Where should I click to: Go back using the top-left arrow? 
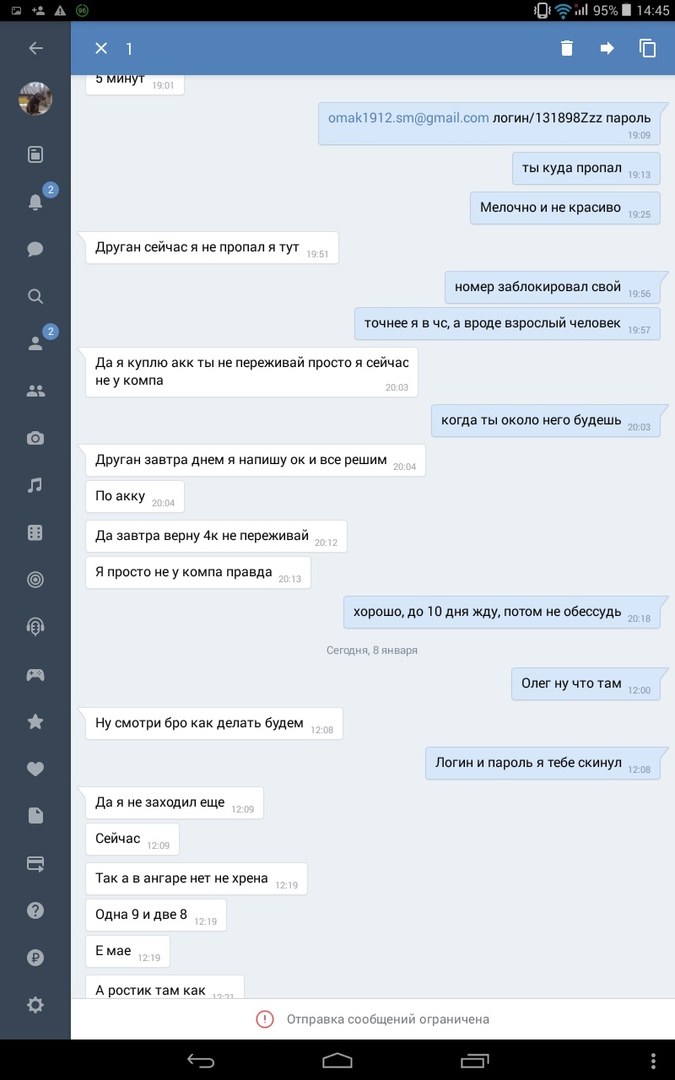tap(36, 48)
